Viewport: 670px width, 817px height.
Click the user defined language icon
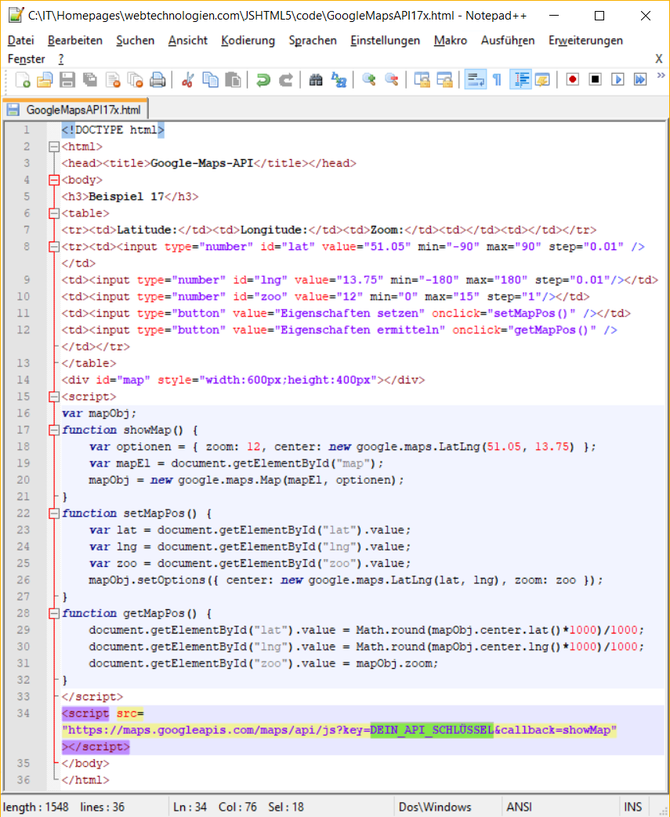click(542, 80)
